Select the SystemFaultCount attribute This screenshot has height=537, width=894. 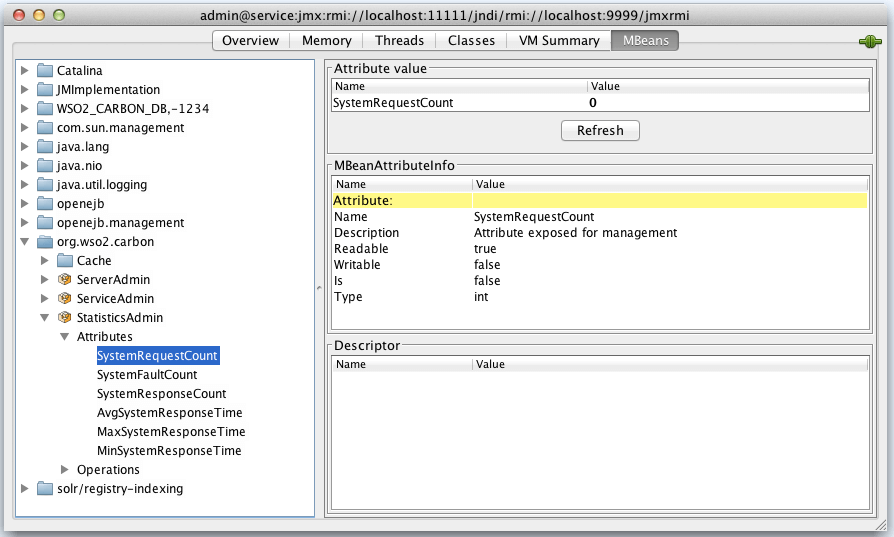[147, 375]
